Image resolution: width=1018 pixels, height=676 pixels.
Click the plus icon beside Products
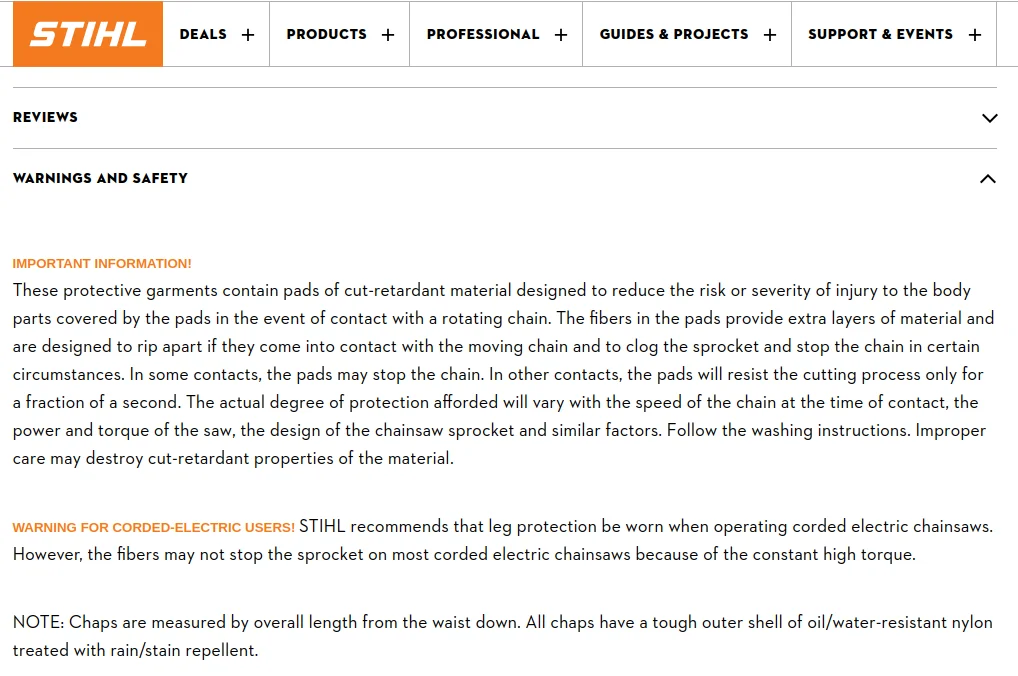point(388,35)
